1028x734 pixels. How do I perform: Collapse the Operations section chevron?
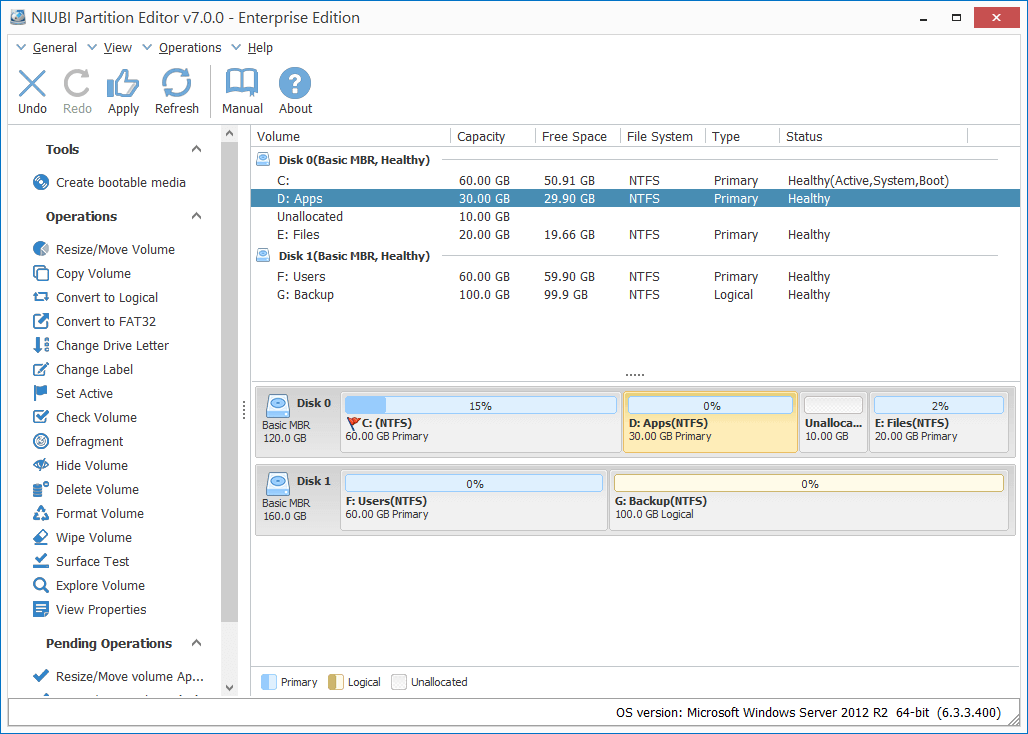[197, 217]
